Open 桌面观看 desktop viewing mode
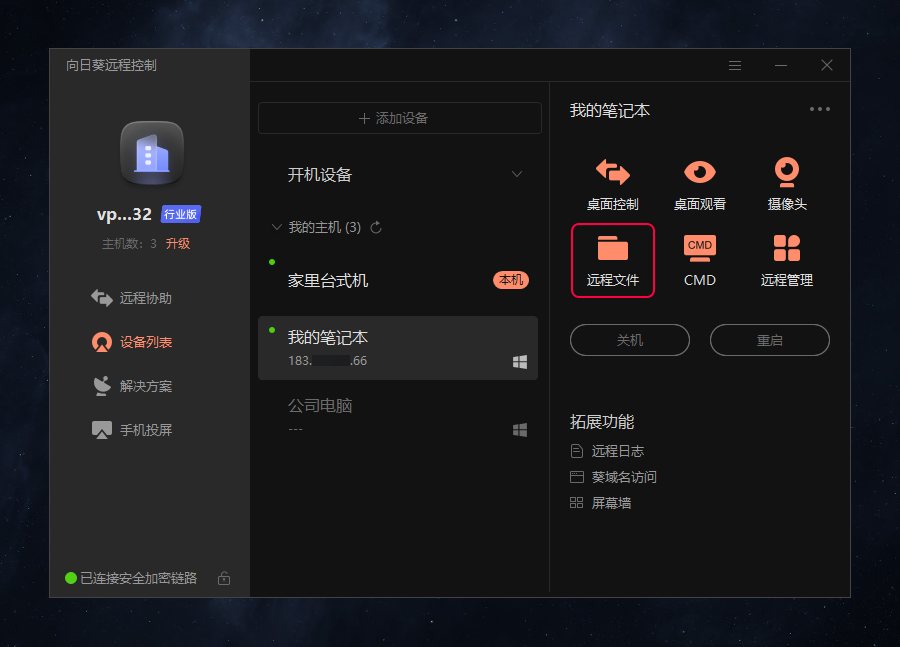This screenshot has width=900, height=647. [699, 183]
